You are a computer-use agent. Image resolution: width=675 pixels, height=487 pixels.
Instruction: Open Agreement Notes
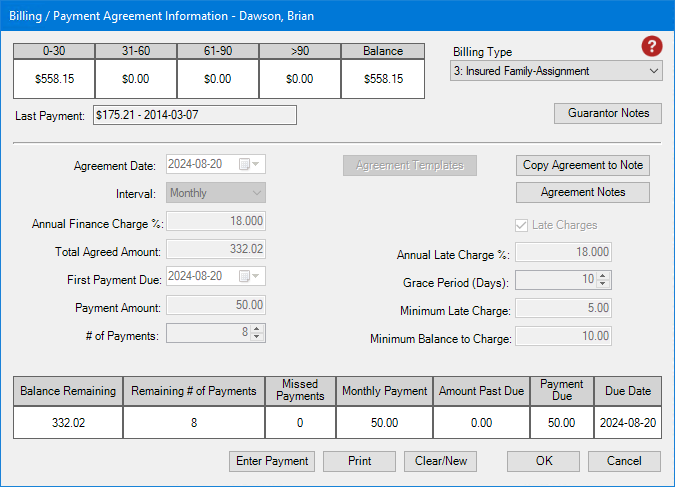(x=583, y=192)
